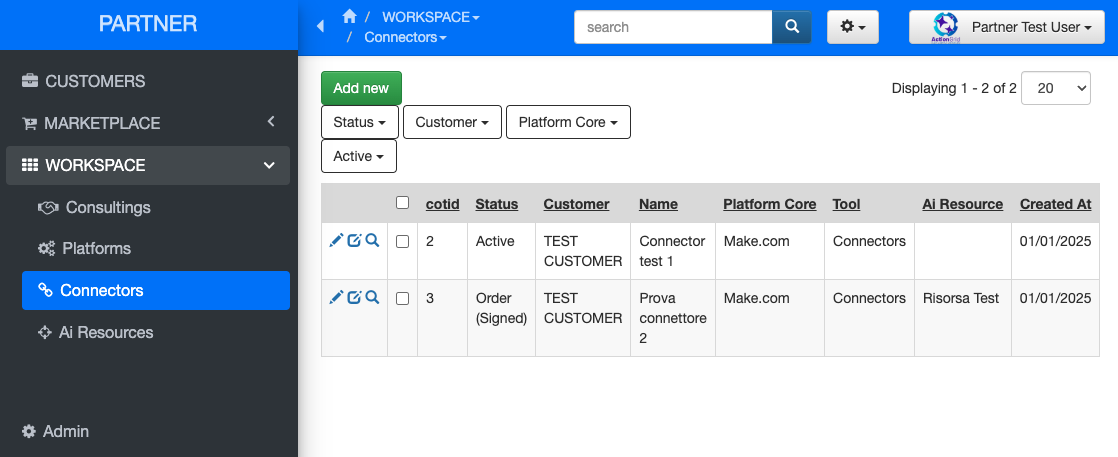Open the Active filter dropdown
This screenshot has height=457, width=1118.
coord(359,156)
